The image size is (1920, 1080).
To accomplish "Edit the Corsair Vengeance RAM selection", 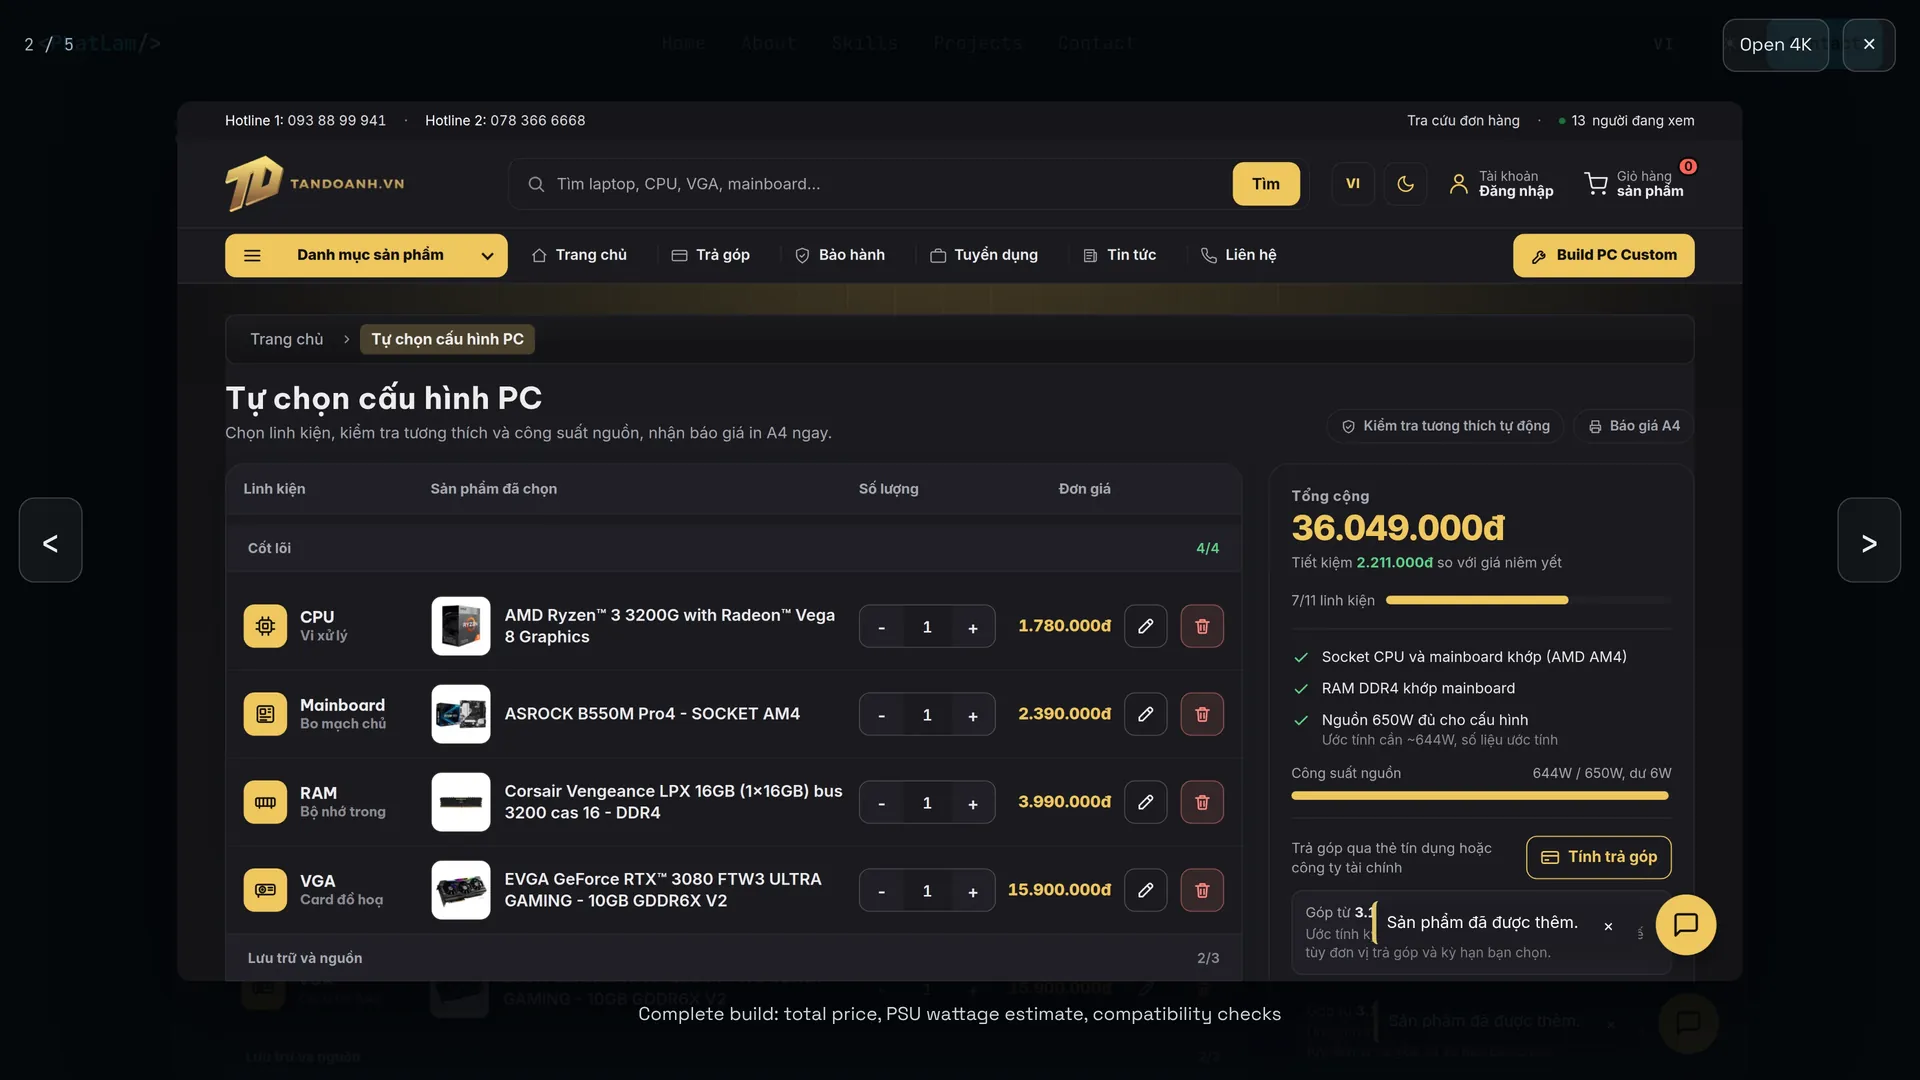I will click(1146, 802).
